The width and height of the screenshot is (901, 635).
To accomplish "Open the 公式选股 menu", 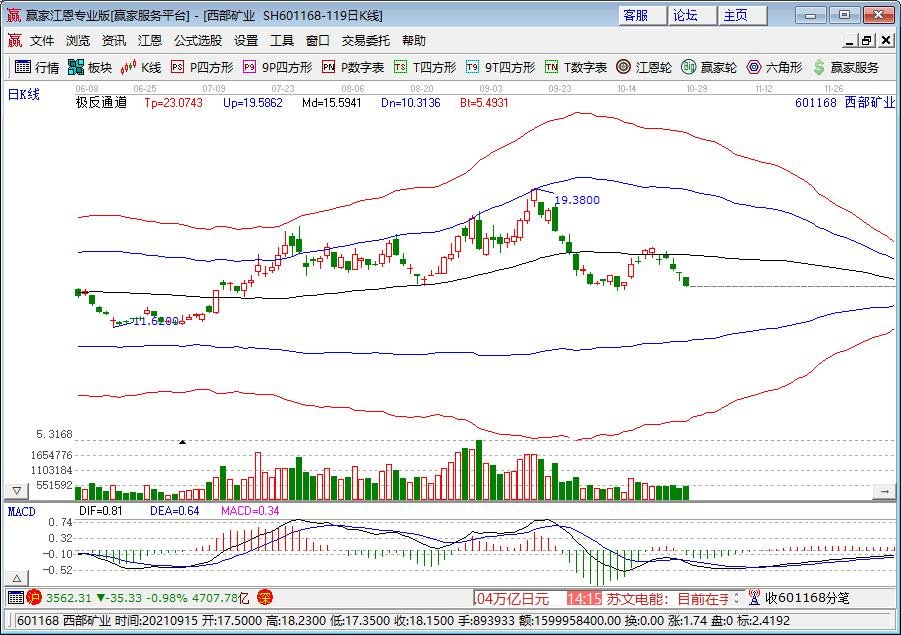I will (x=198, y=41).
